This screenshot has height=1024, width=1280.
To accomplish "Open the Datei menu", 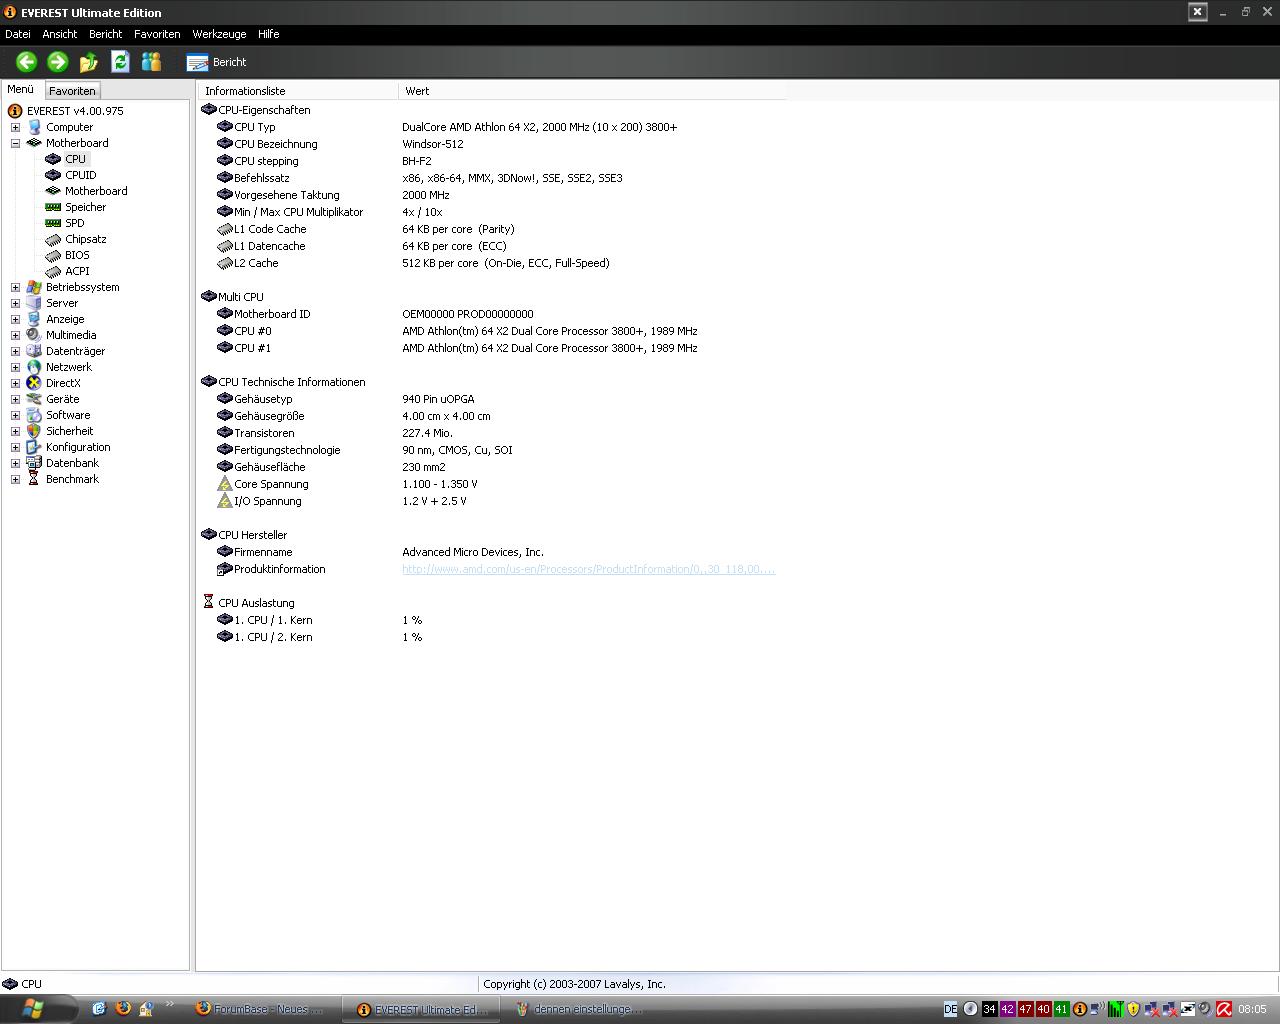I will (18, 34).
